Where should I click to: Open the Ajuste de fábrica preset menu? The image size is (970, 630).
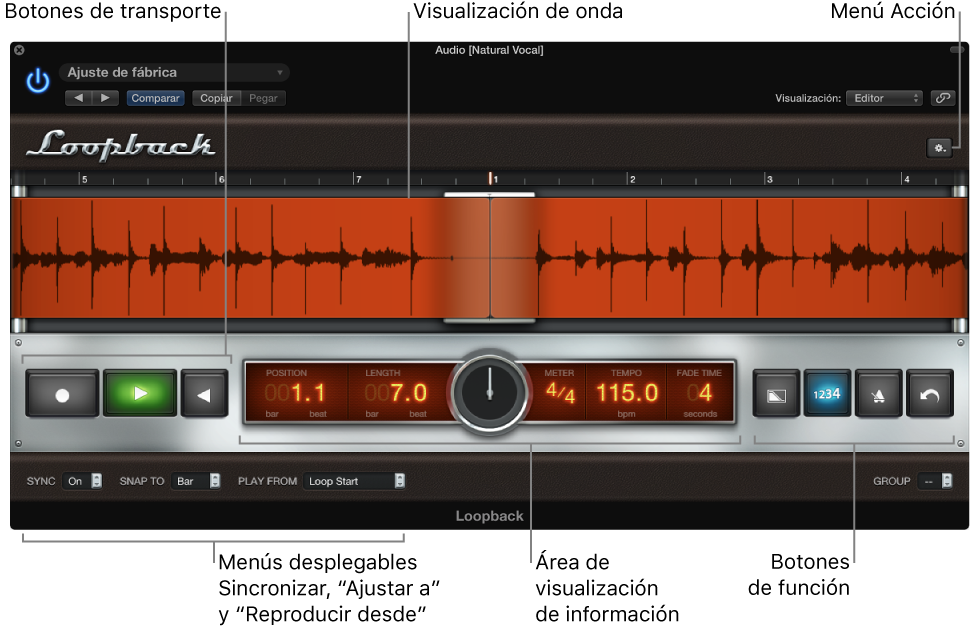174,72
